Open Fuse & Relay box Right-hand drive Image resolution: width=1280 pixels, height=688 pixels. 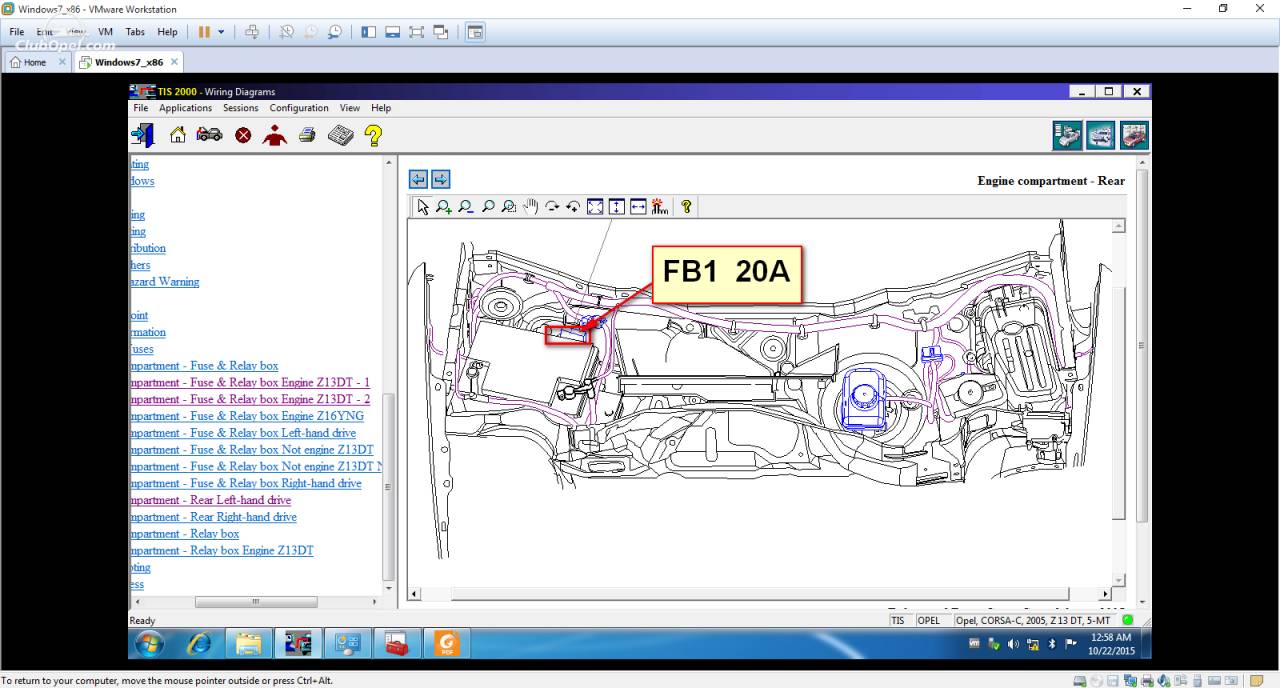(246, 483)
